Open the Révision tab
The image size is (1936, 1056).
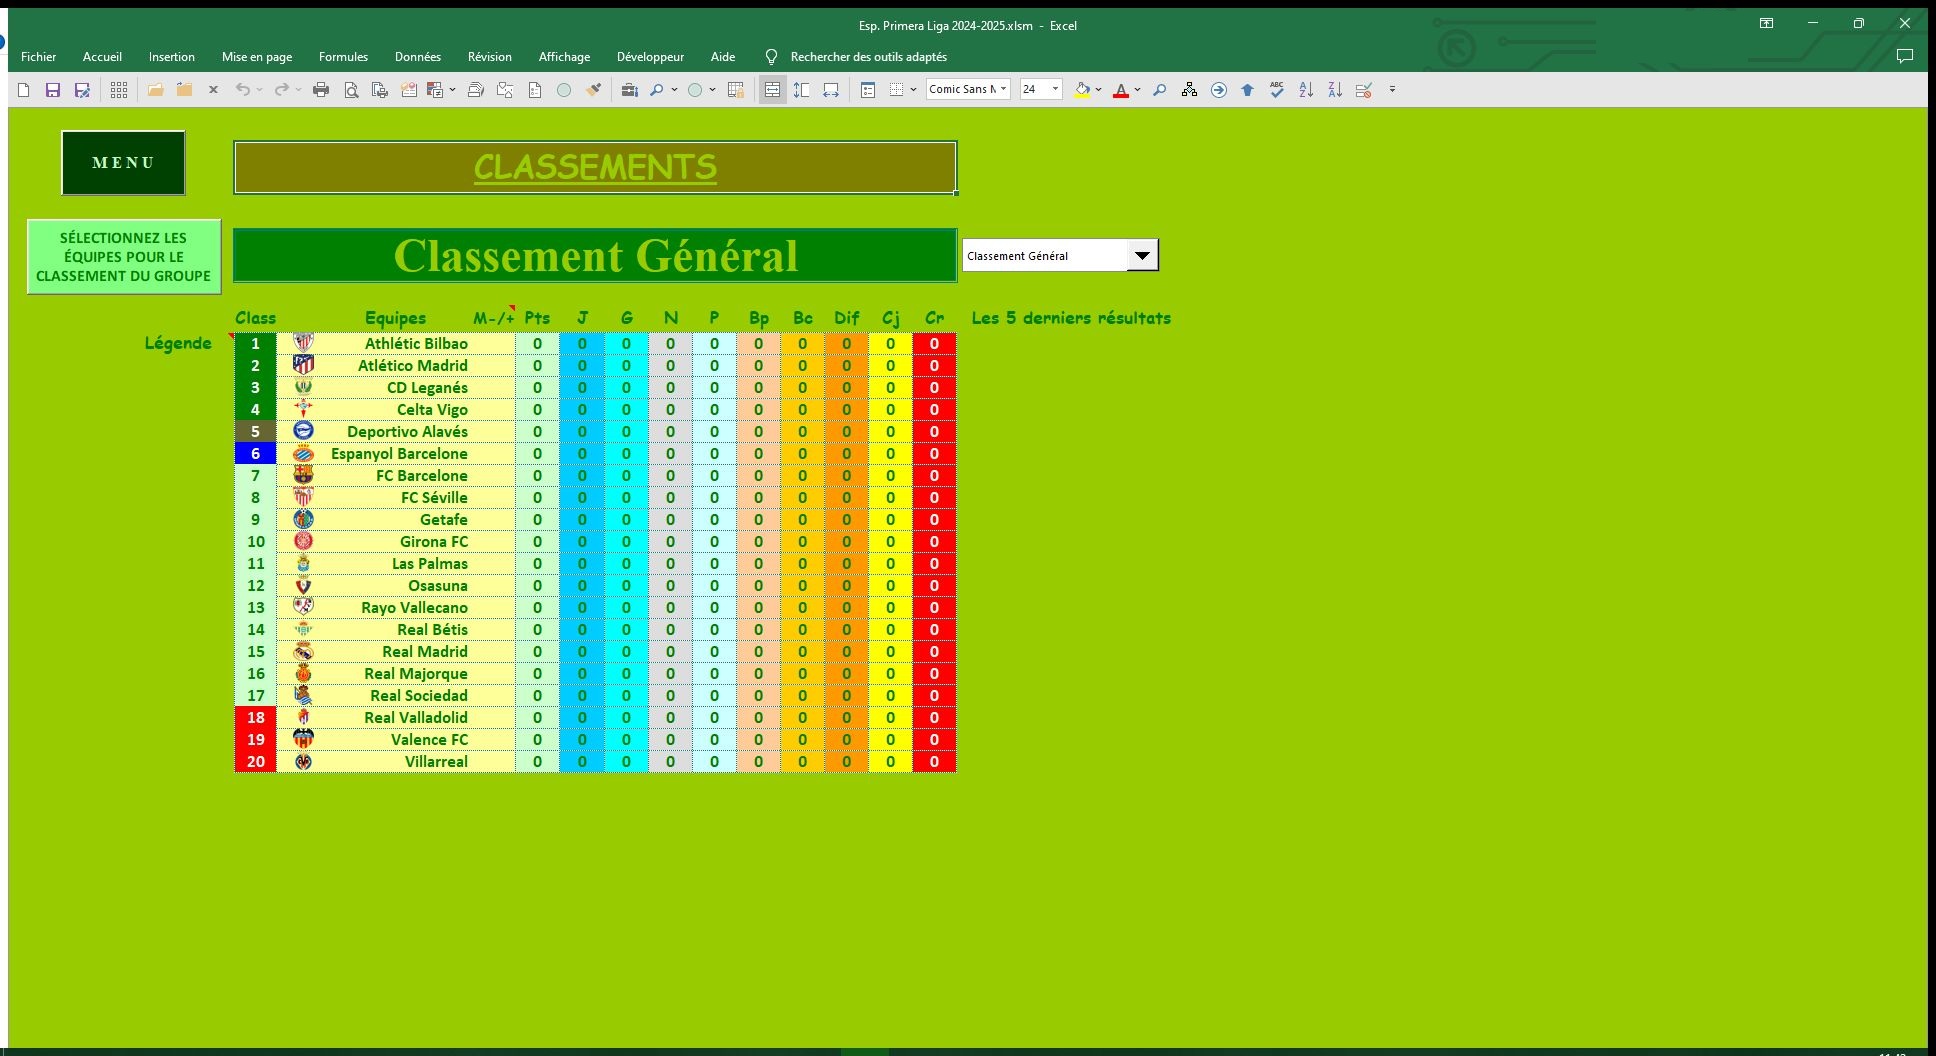[490, 57]
